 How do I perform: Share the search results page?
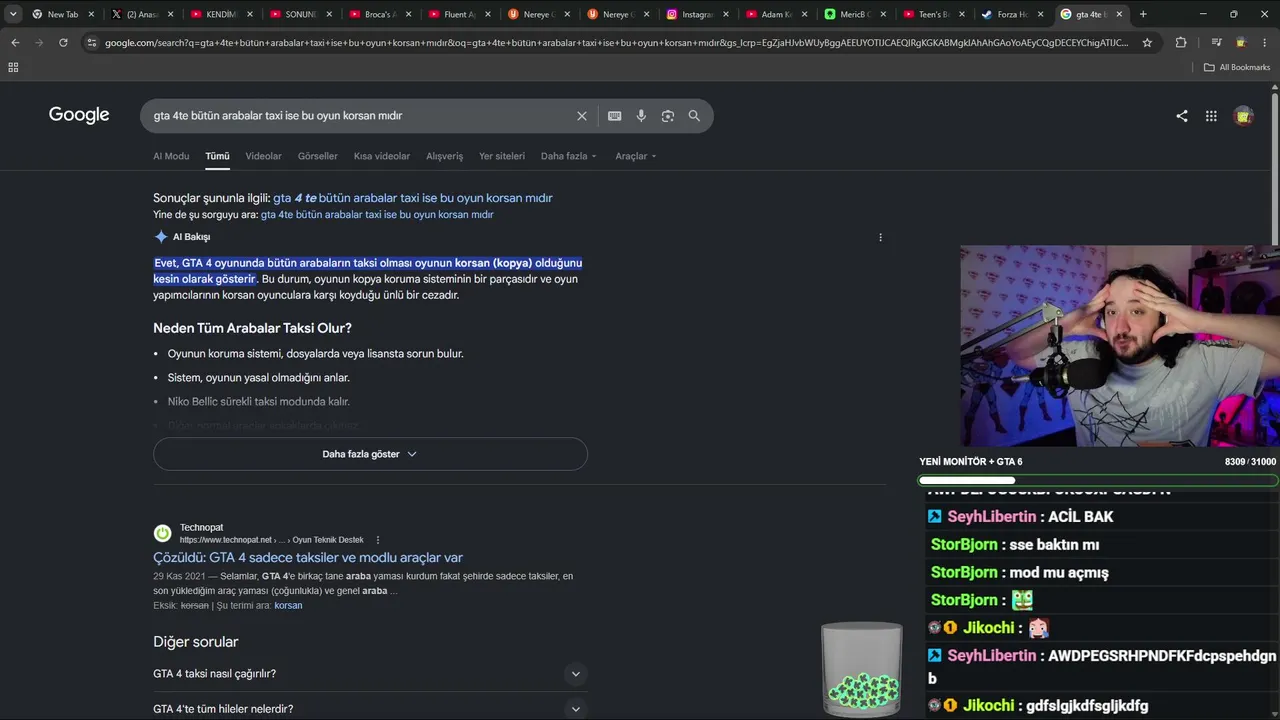tap(1182, 116)
